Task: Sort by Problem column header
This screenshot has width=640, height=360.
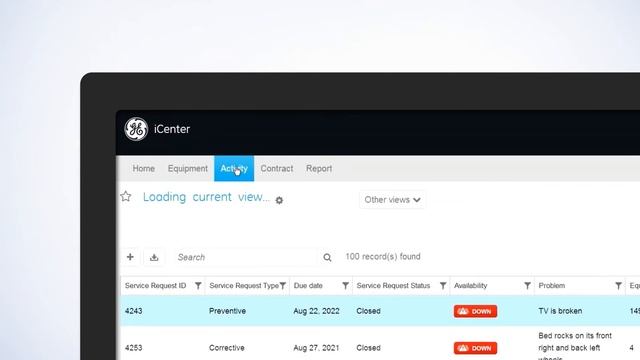Action: point(552,286)
